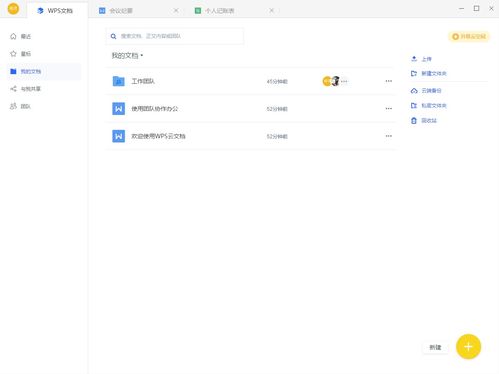Minimize the WPS window
Viewport: 499px width, 374px height.
click(x=461, y=9)
